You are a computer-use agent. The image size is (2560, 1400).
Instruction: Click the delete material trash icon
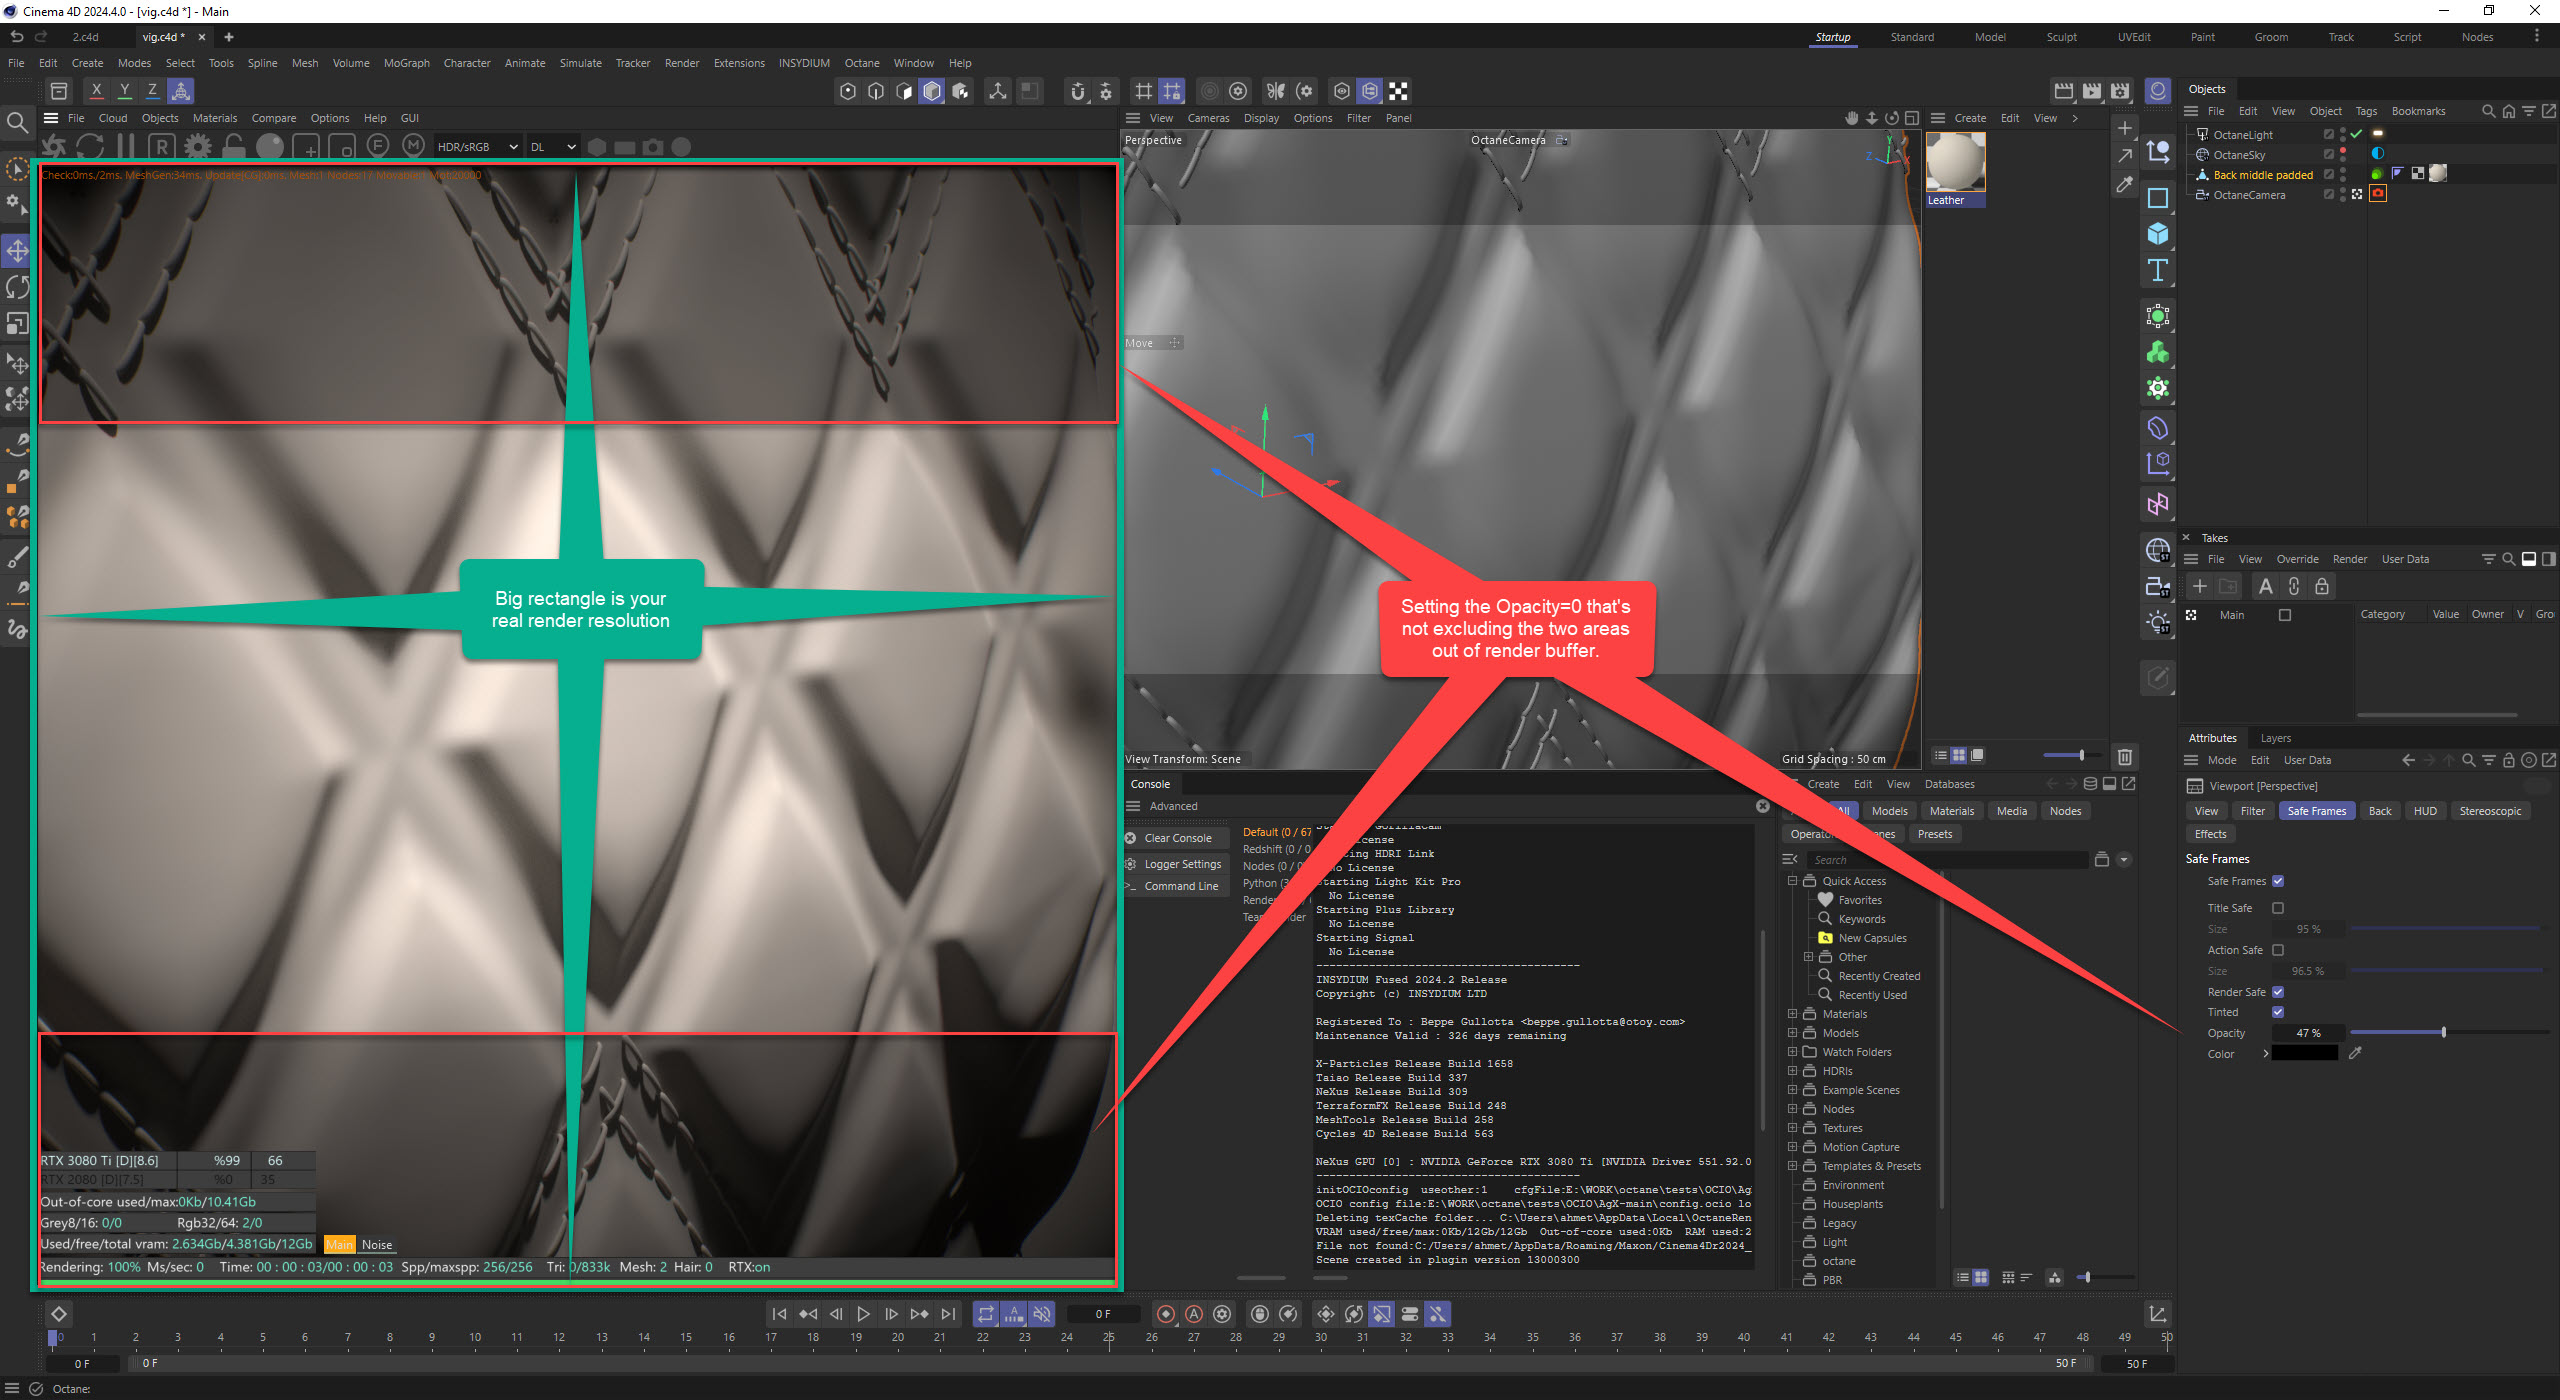pyautogui.click(x=2125, y=756)
